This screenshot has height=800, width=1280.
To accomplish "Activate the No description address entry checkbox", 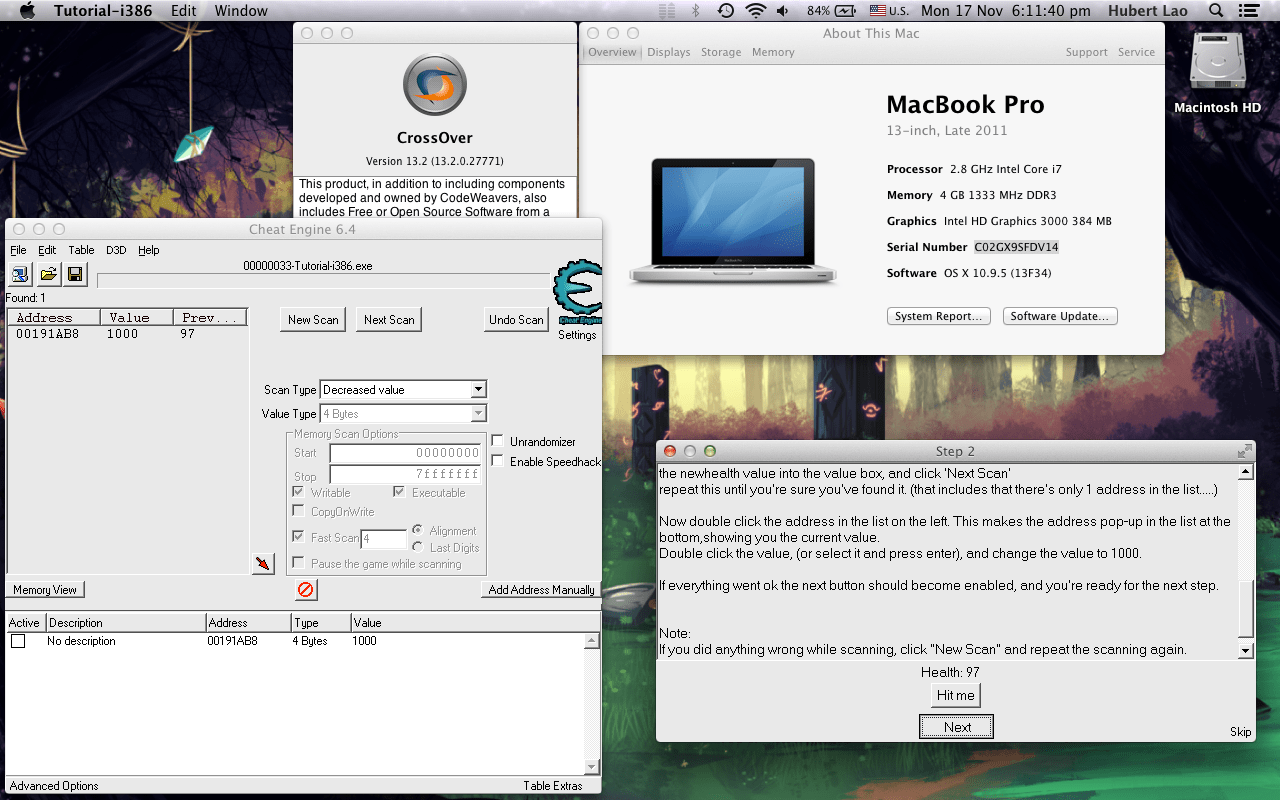I will coord(18,641).
